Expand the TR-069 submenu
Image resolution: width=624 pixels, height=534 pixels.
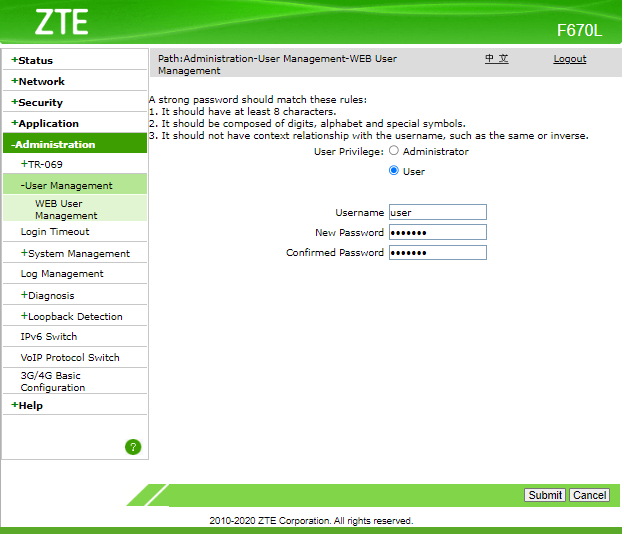[45, 164]
